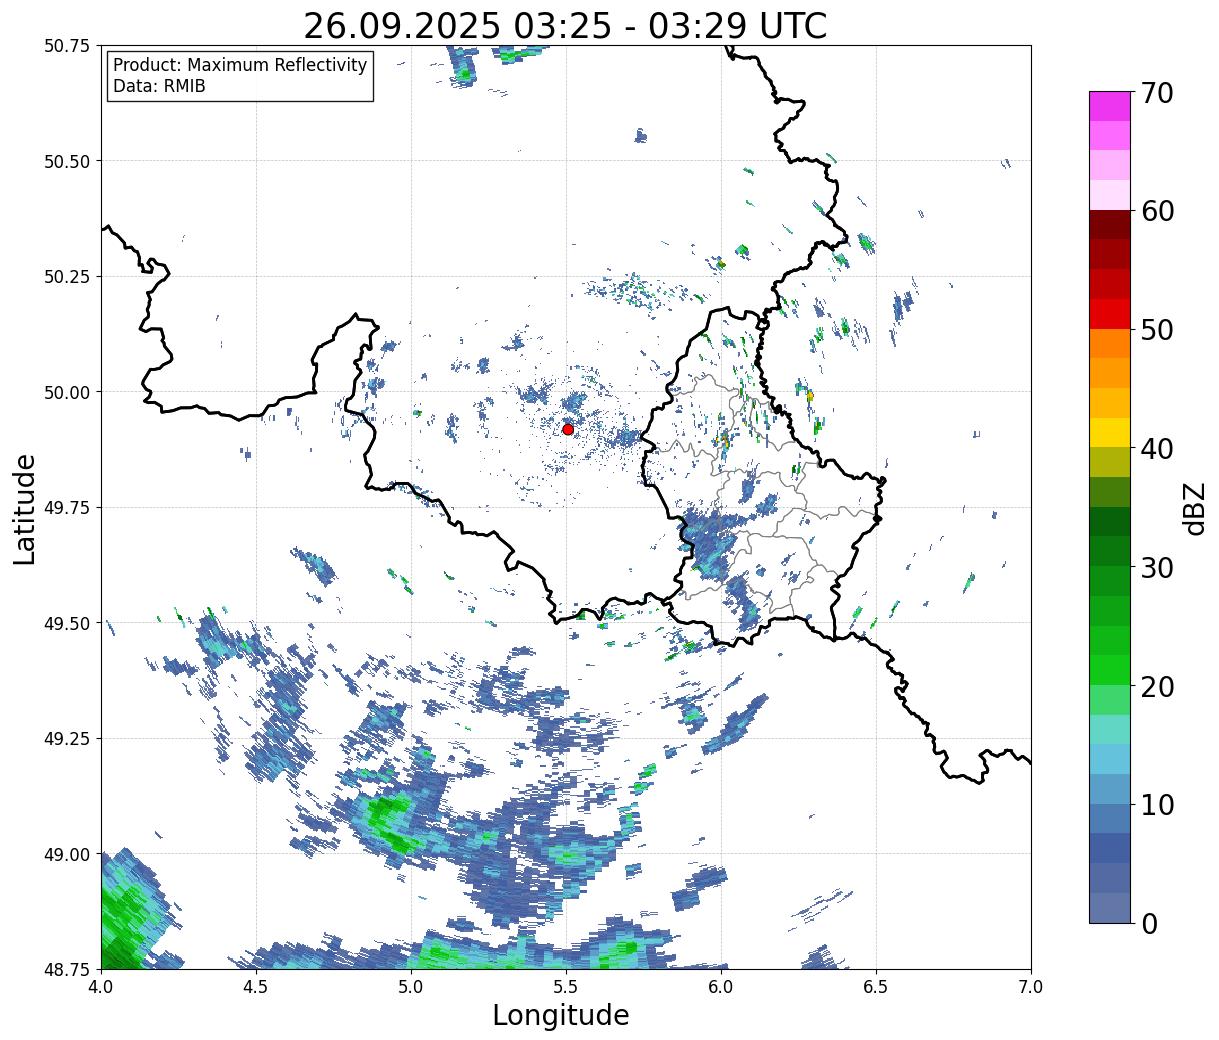Pick the magenta swatch at colorbar top
Image resolution: width=1219 pixels, height=1040 pixels.
(1110, 106)
